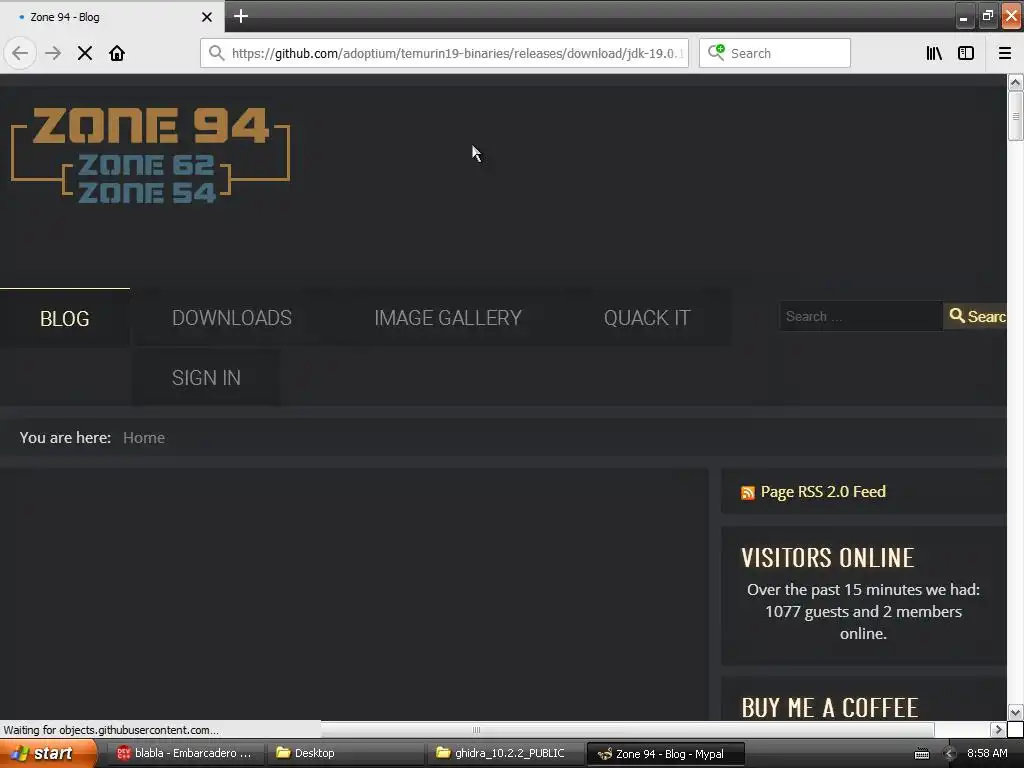The width and height of the screenshot is (1024, 768).
Task: Open the Windows start menu
Action: point(48,753)
